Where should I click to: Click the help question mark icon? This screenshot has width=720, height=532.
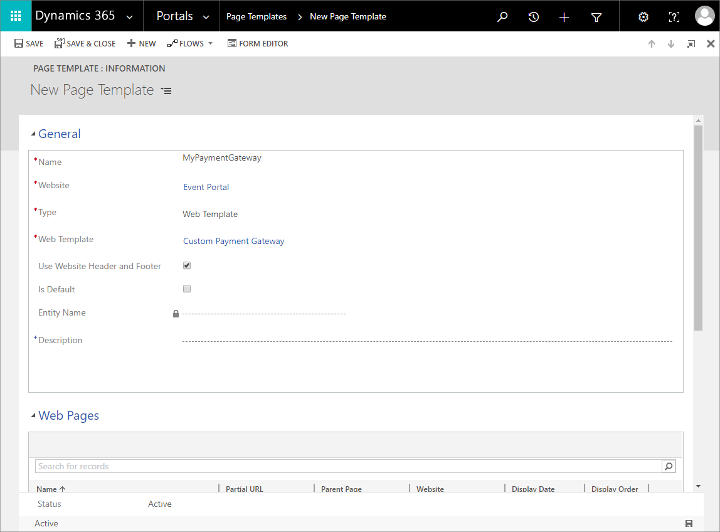[x=673, y=17]
